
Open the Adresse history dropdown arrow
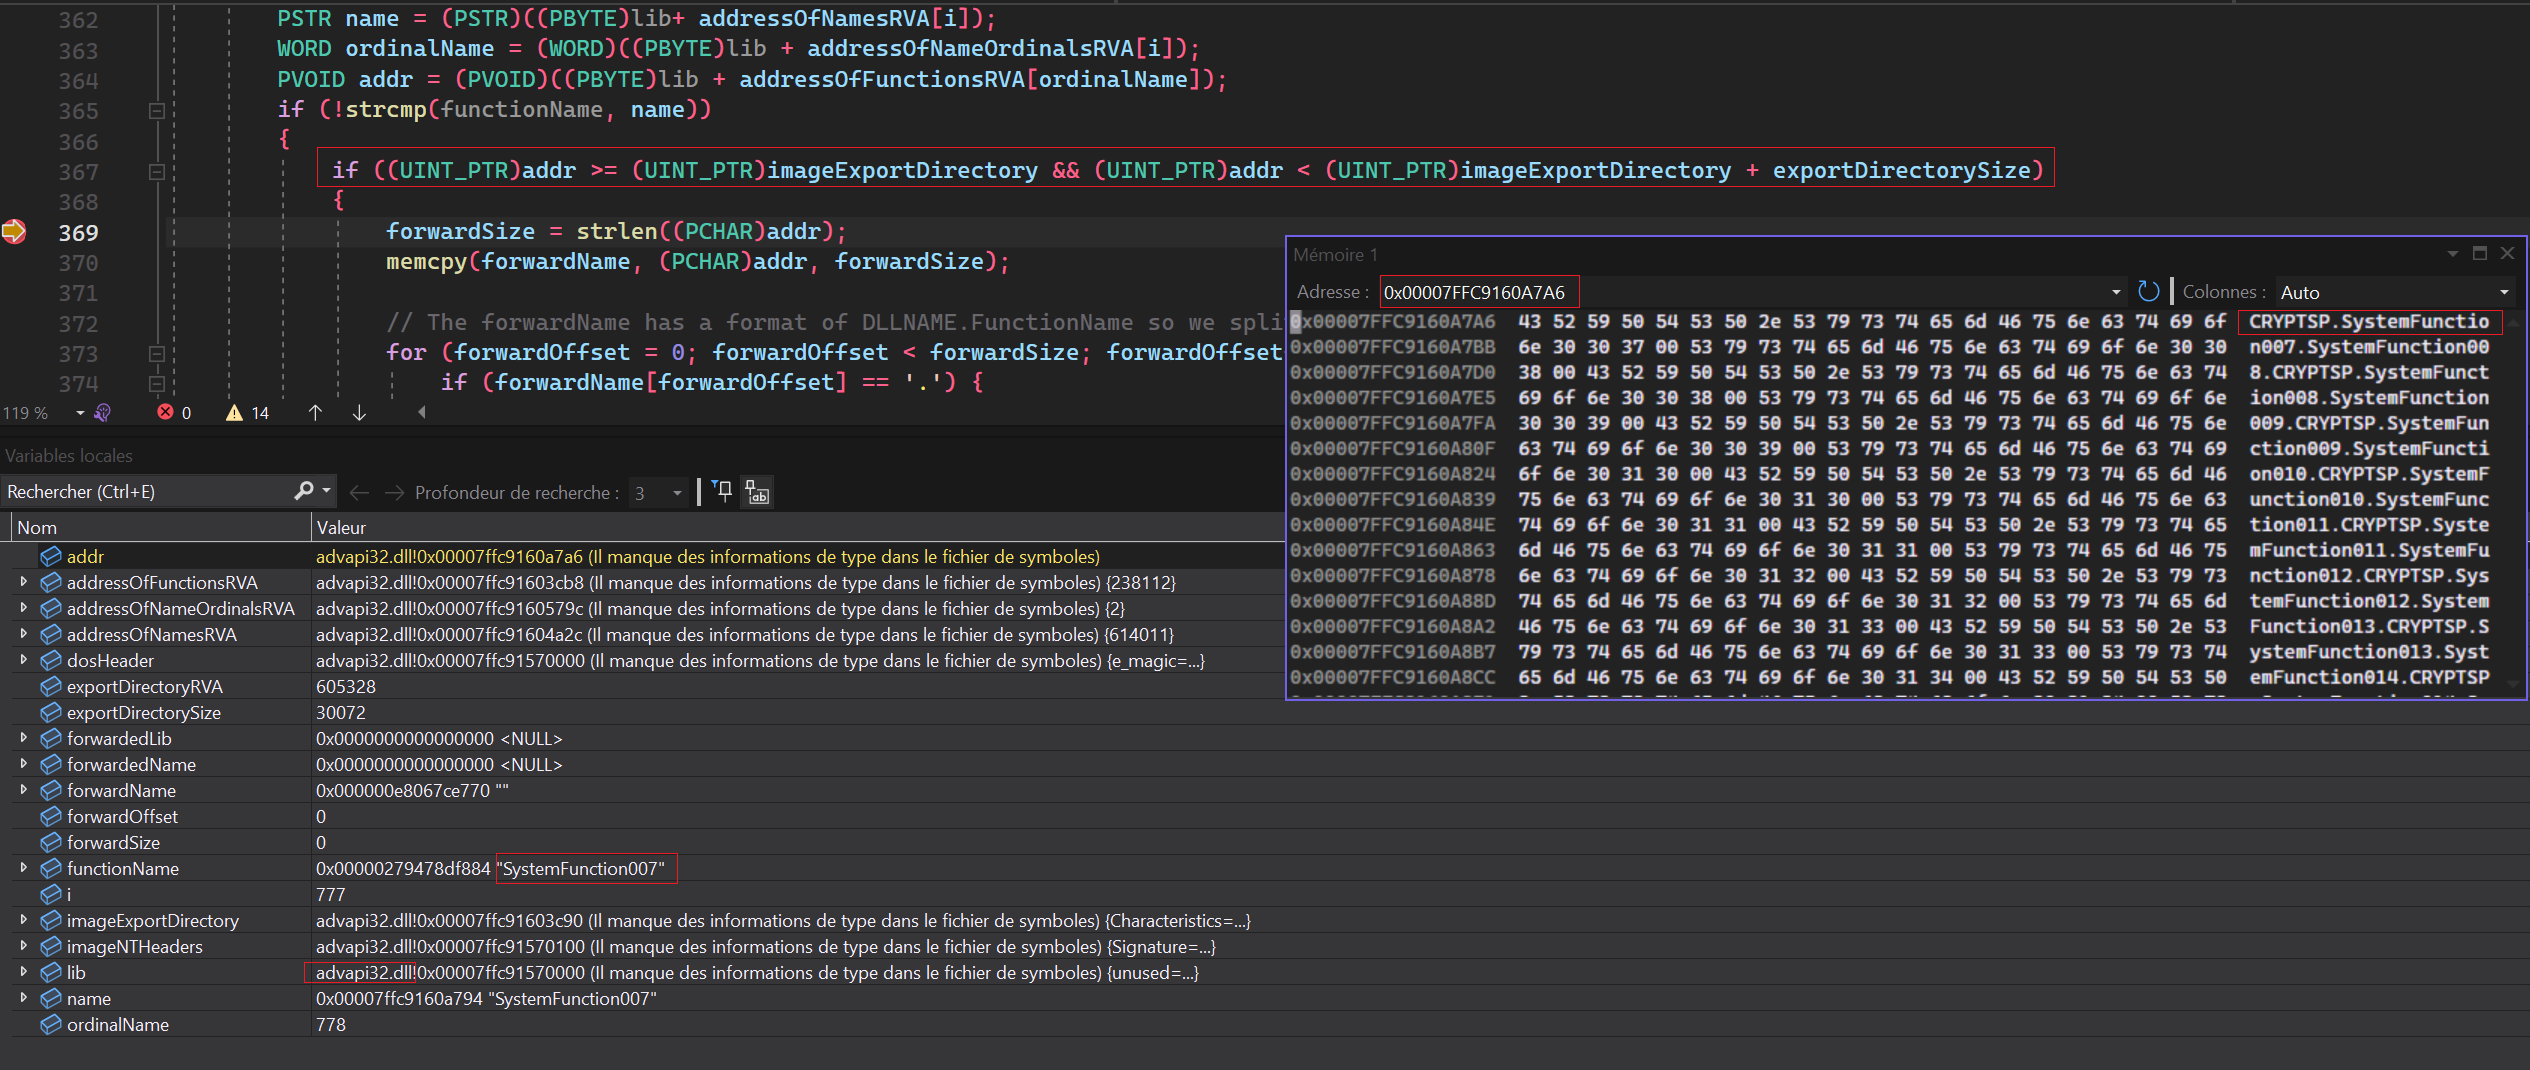[x=2116, y=292]
